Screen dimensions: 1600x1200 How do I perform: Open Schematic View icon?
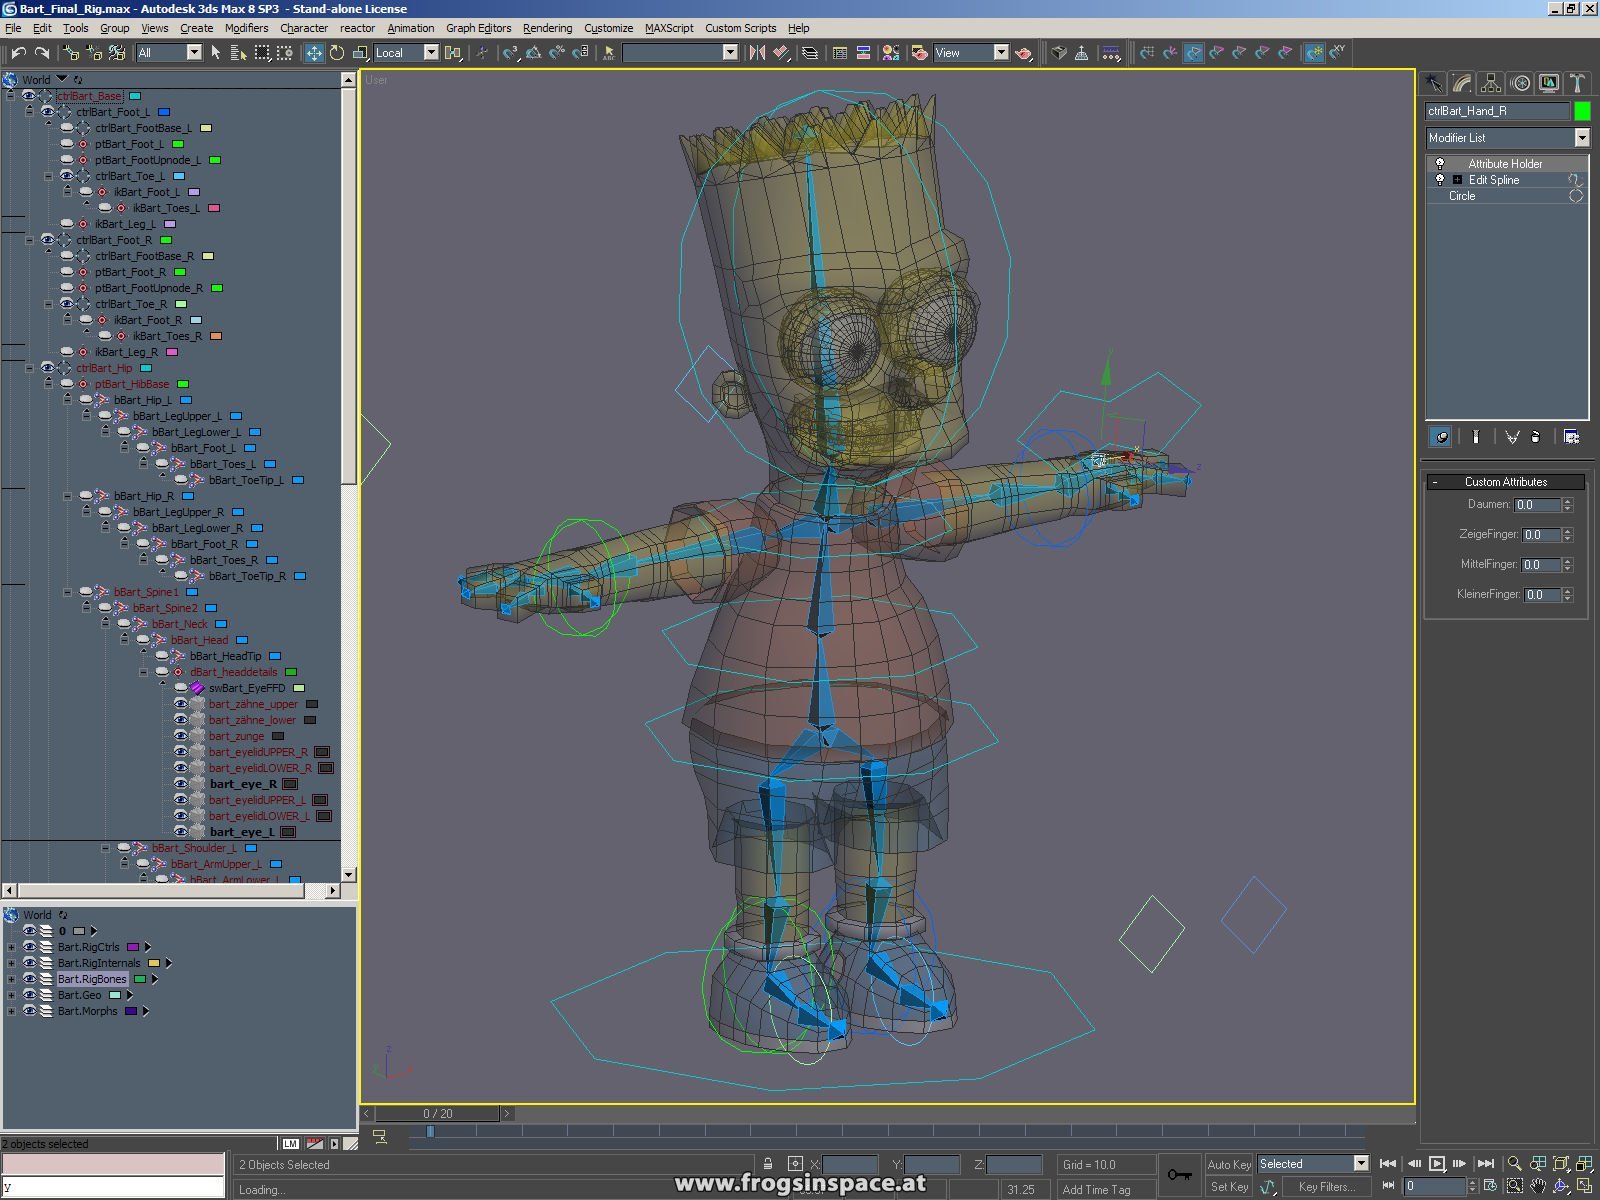click(863, 53)
